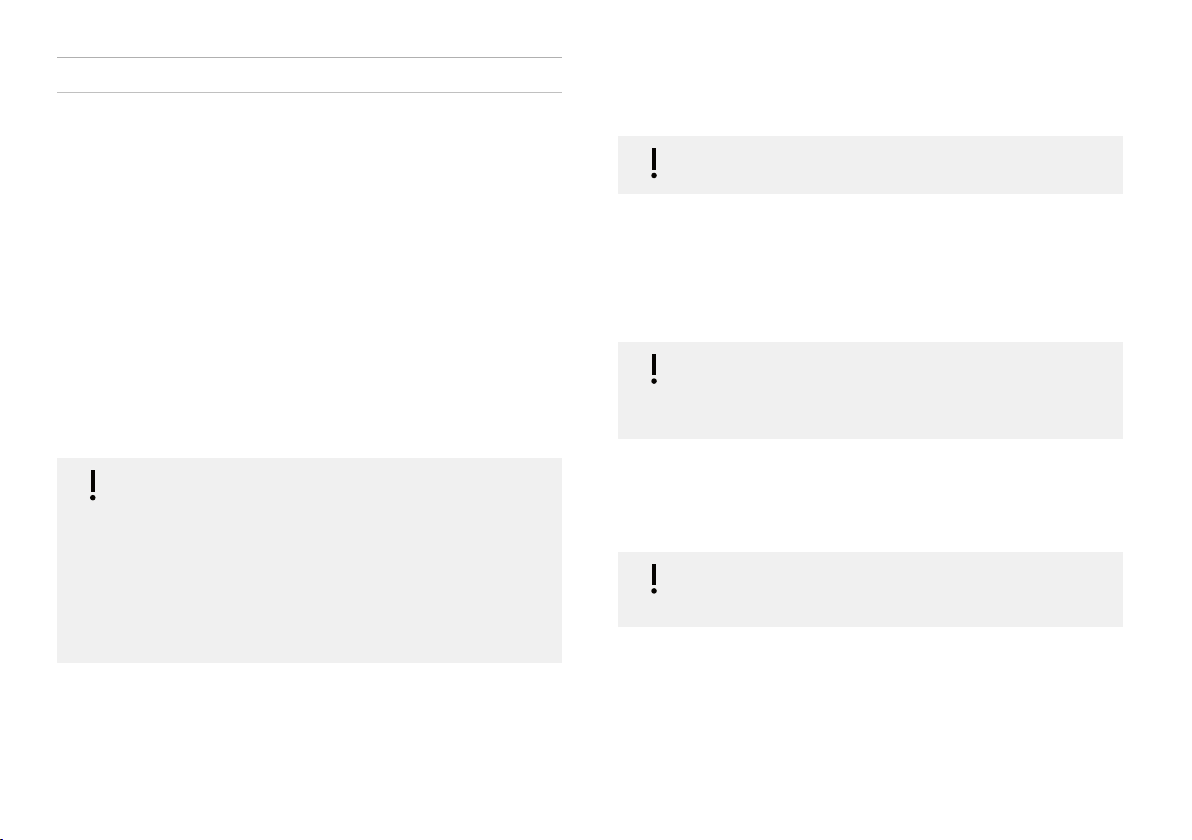This screenshot has height=840, width=1192.
Task: Click the exclamation icon in the shortest grey notice
Action: pyautogui.click(x=654, y=163)
